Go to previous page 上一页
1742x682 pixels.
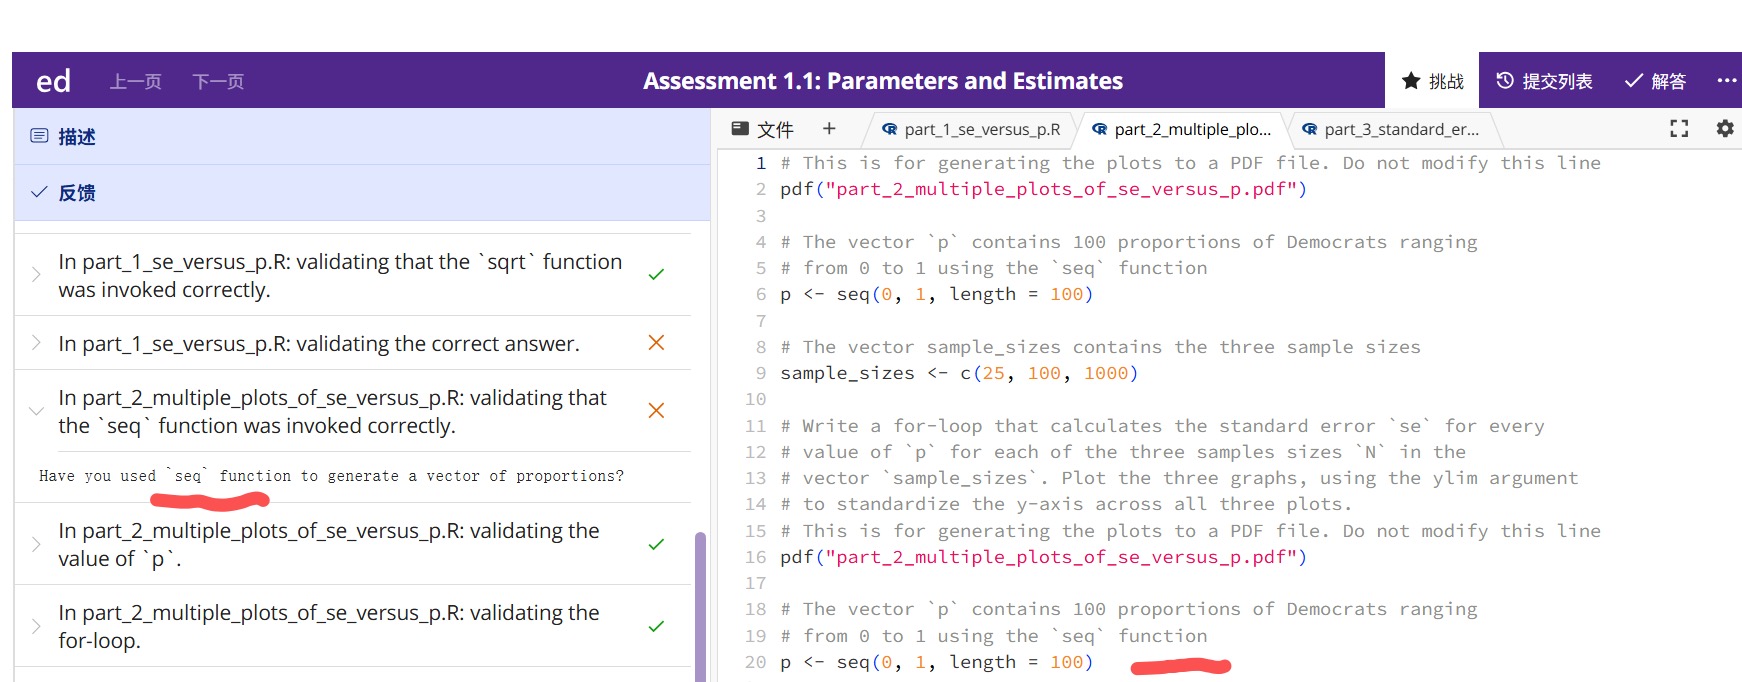(x=135, y=81)
